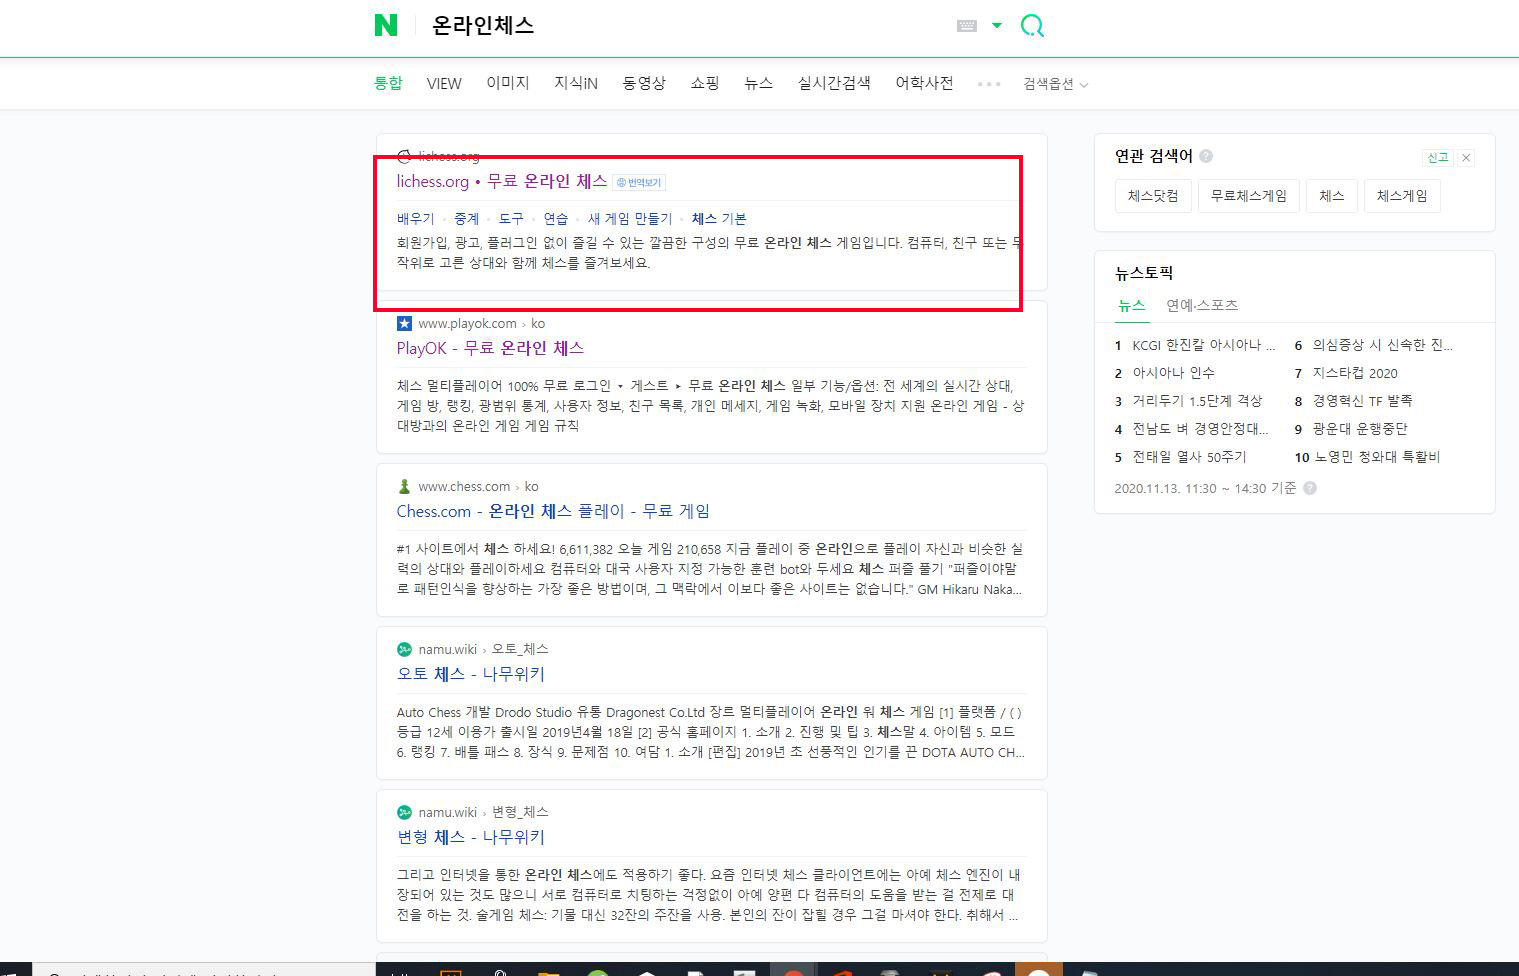Open the PlayOK - 무료 온라인 체스 result
Viewport: 1519px width, 976px height.
490,348
